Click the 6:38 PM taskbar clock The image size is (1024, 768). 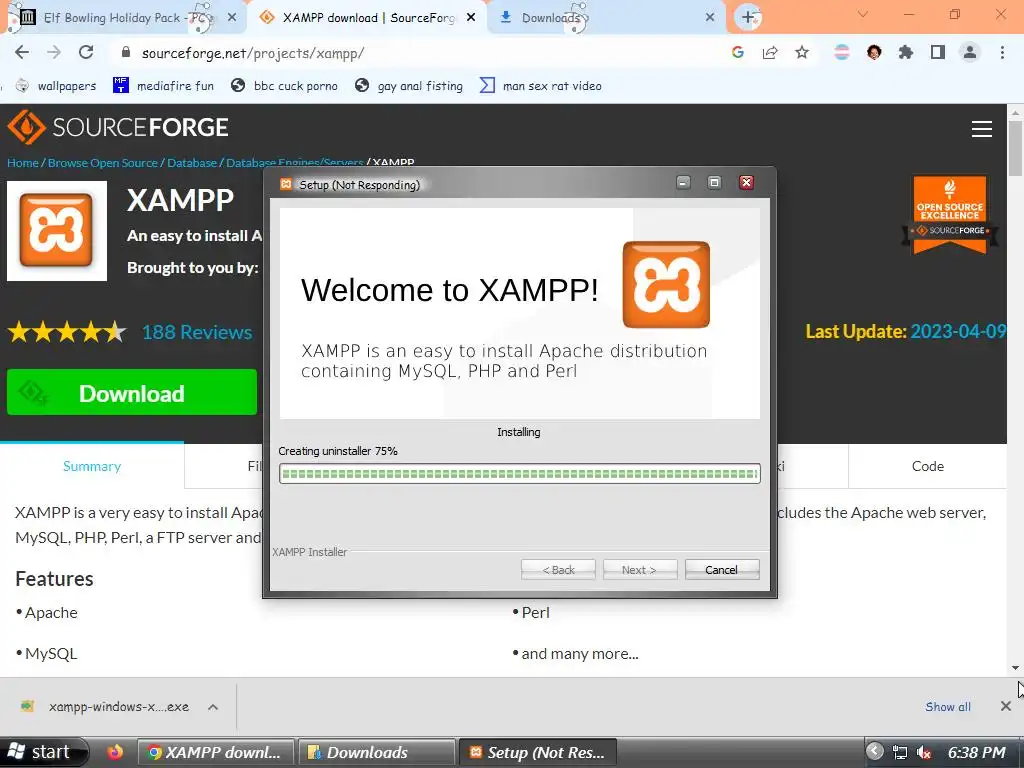(x=976, y=752)
